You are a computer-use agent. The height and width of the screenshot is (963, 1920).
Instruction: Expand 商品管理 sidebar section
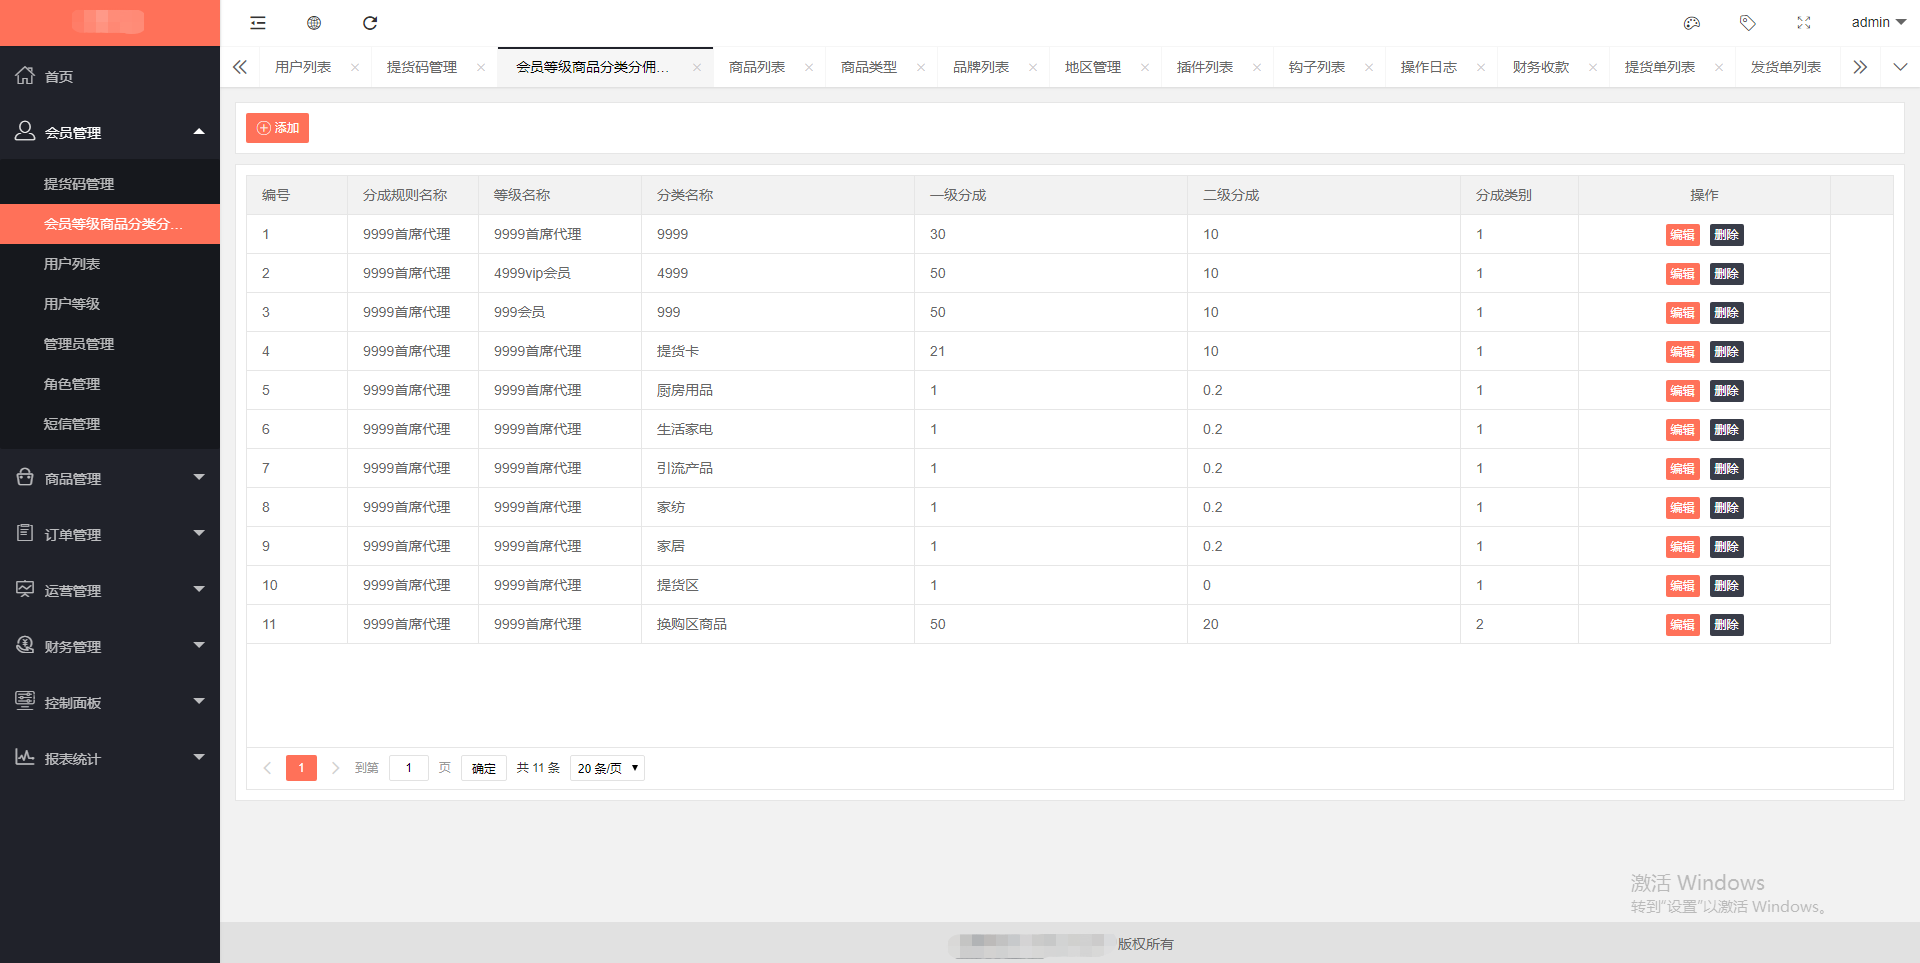110,478
